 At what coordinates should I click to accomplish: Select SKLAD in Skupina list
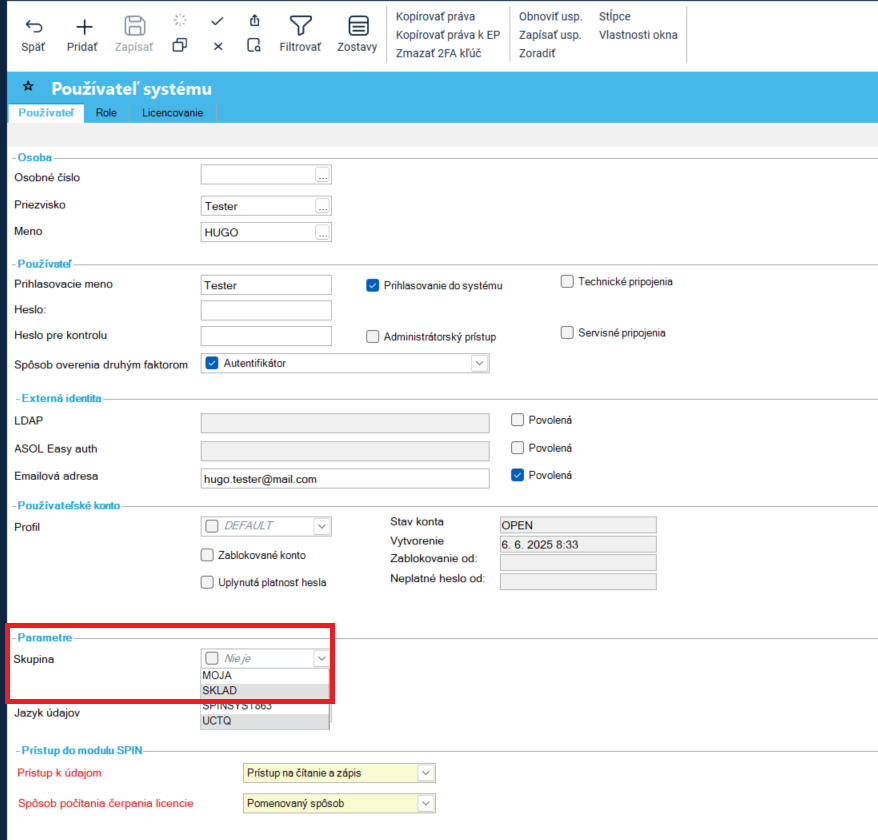(265, 690)
